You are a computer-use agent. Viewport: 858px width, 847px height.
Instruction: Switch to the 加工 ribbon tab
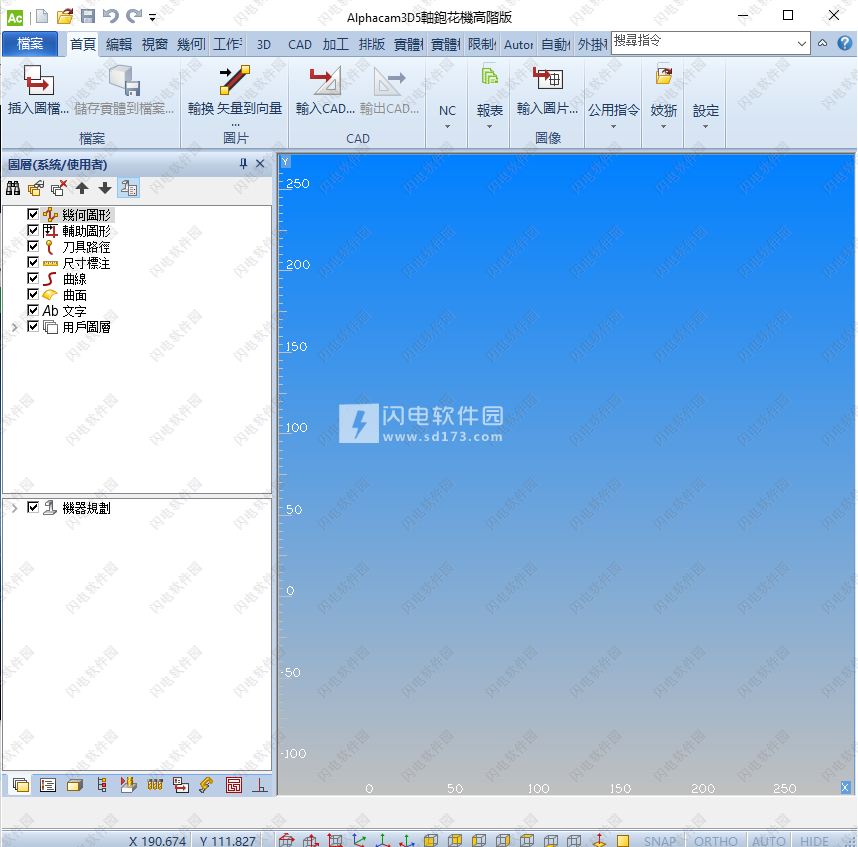point(335,44)
